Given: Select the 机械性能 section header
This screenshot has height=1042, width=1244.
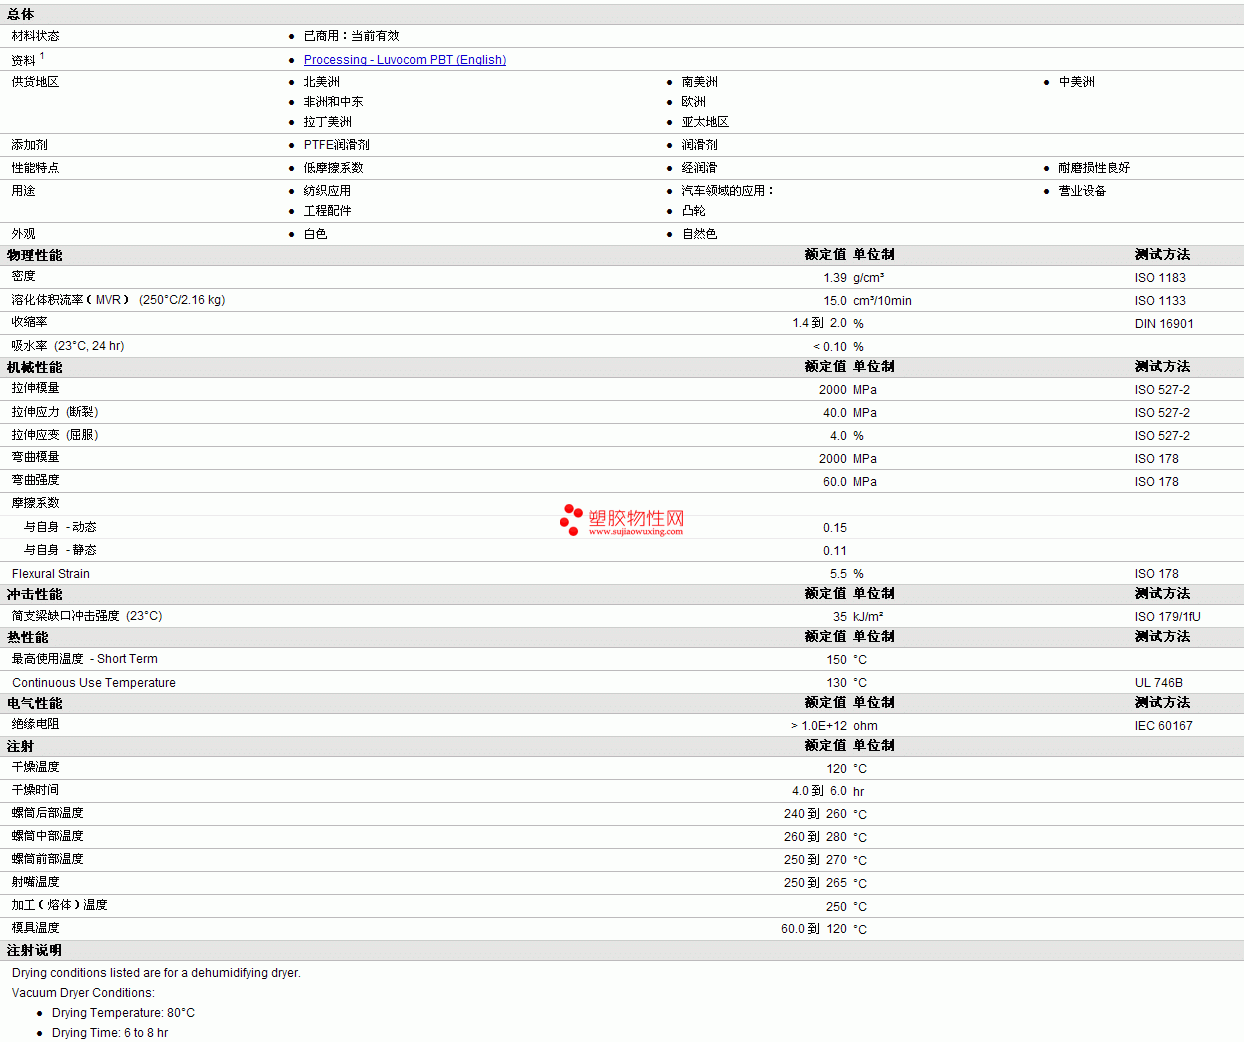Looking at the screenshot, I should point(35,367).
